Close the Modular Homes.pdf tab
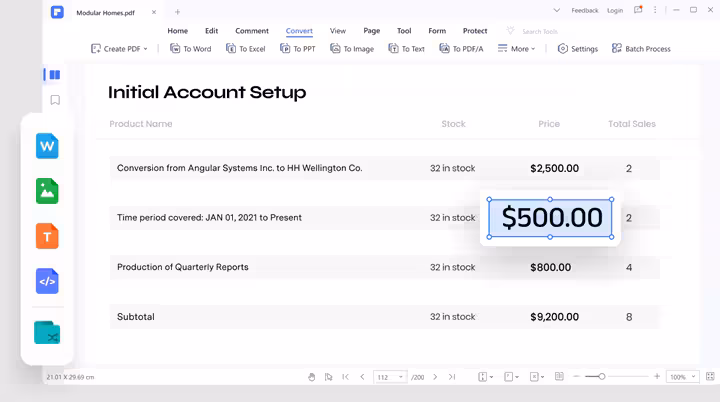 coord(154,12)
